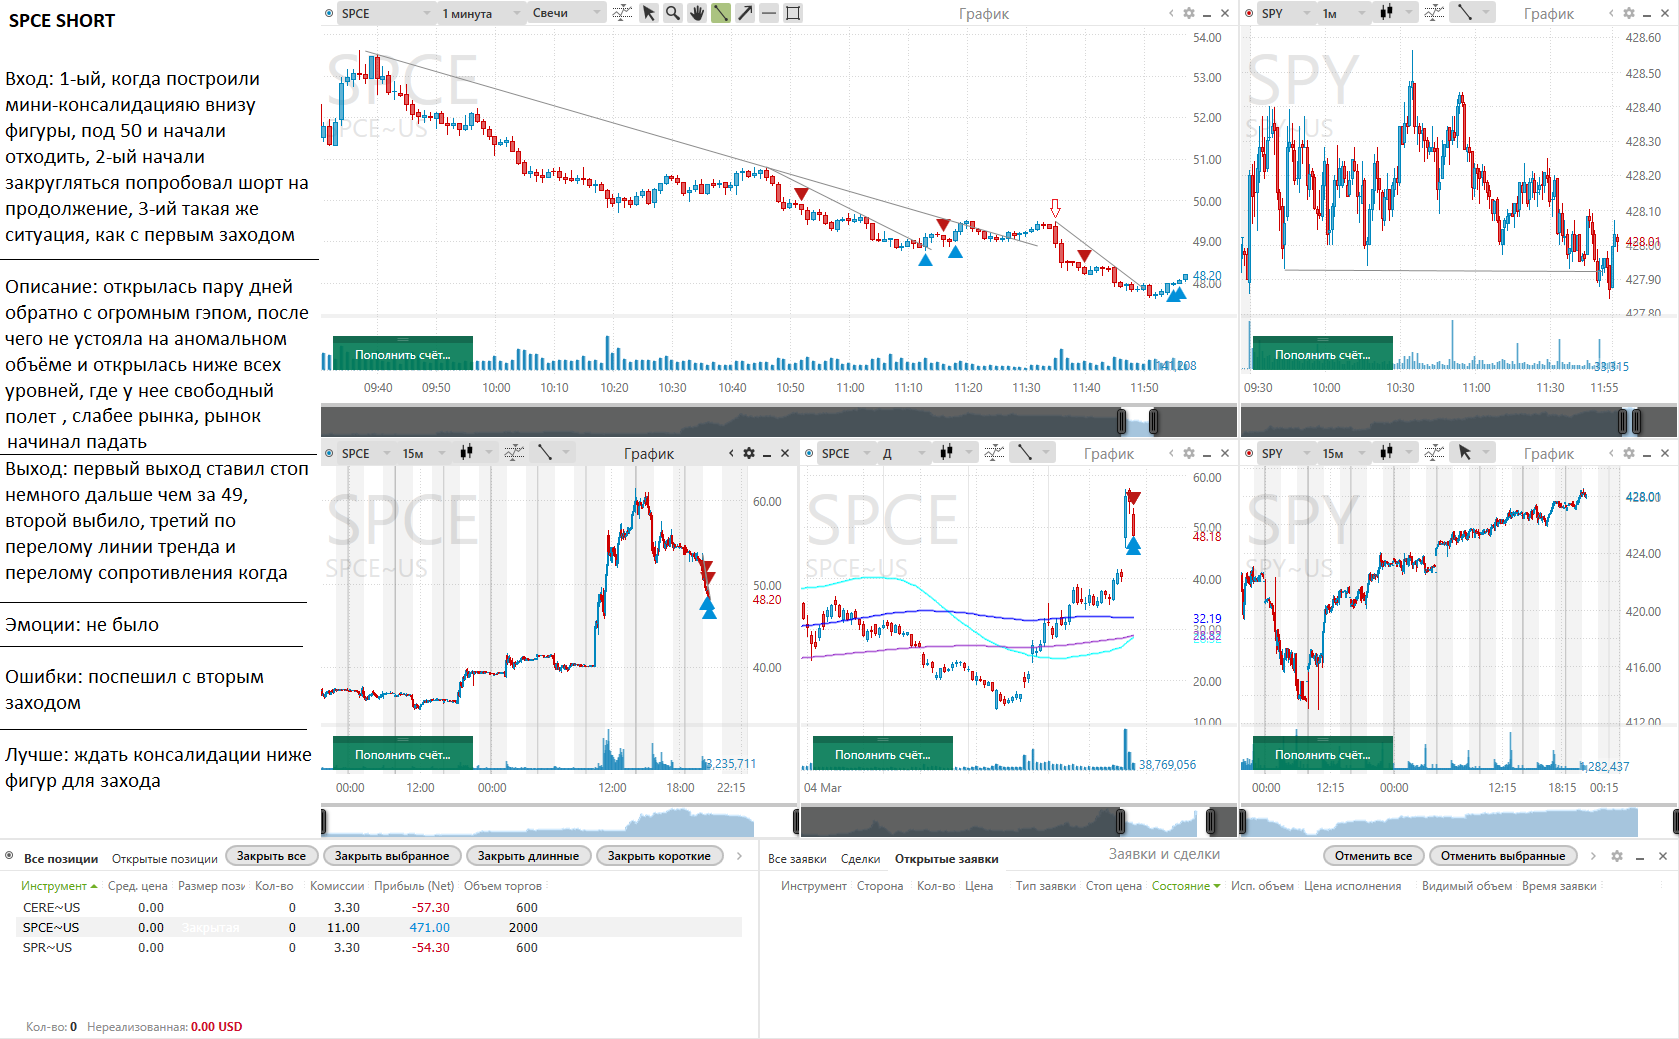Viewport: 1679px width, 1039px height.
Task: Toggle red link indicator of top SPY chart
Action: point(1249,13)
